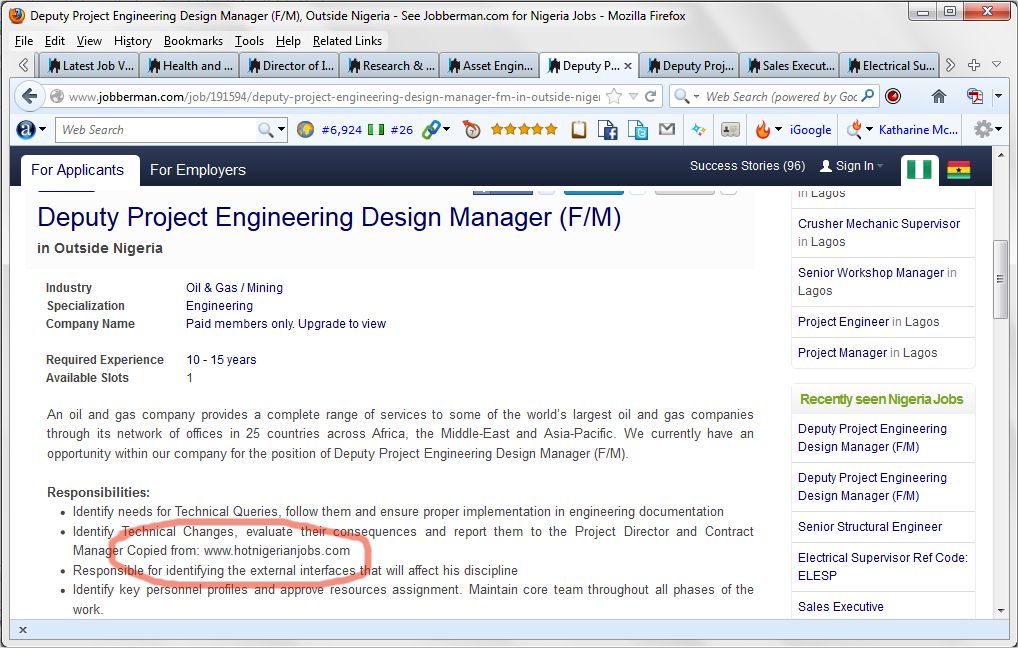
Task: Click the page vertical scrollbar thumb
Action: click(1000, 279)
